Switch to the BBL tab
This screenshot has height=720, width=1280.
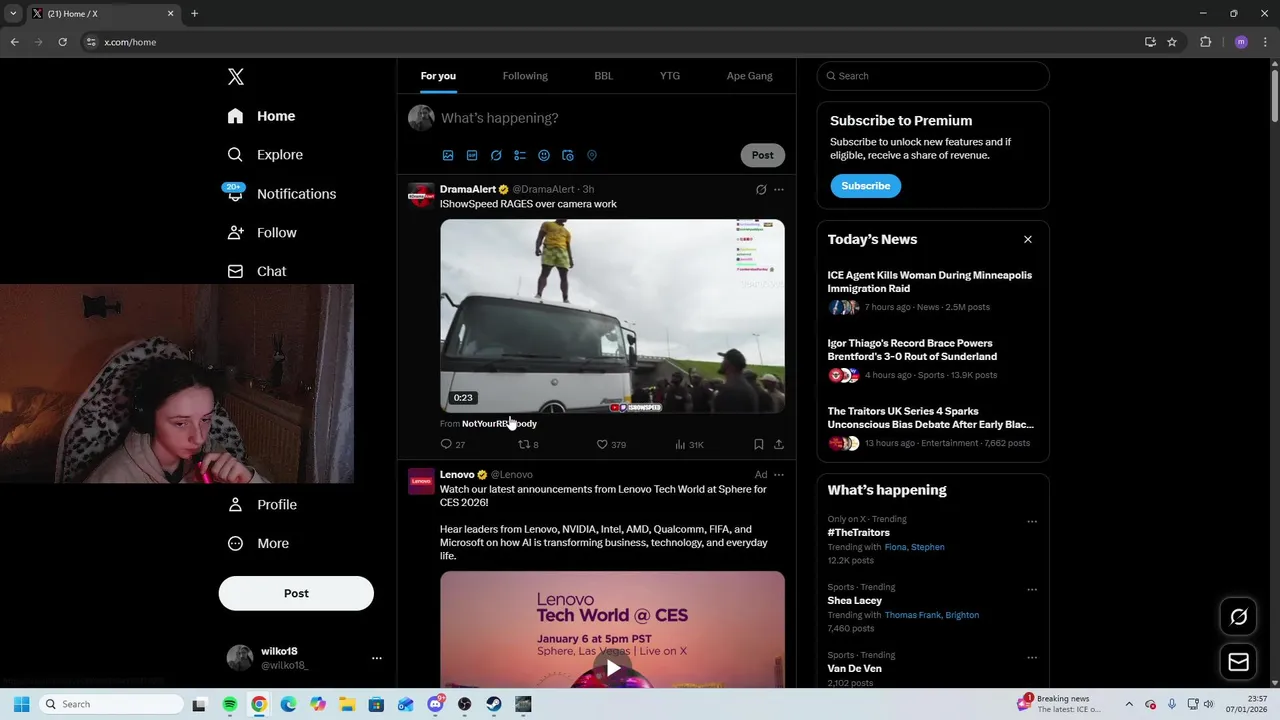604,76
